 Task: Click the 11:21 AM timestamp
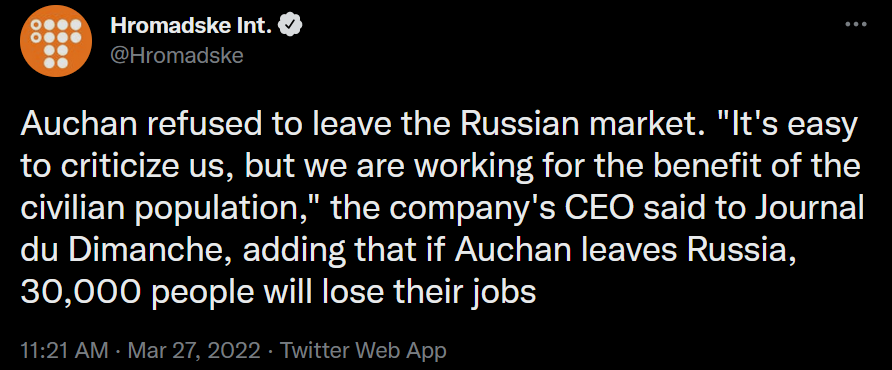click(x=64, y=350)
